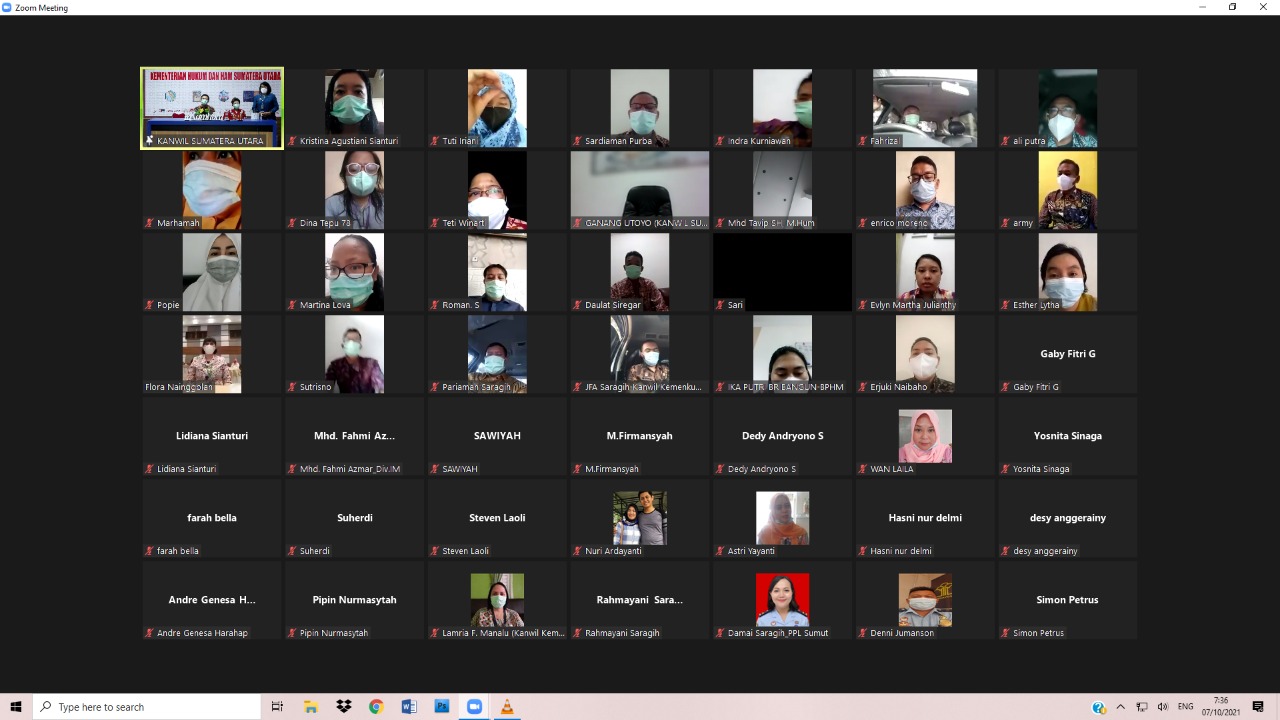Image resolution: width=1280 pixels, height=720 pixels.
Task: Click muted mic icon on Kristina Agustiani Sianturi
Action: tap(292, 141)
